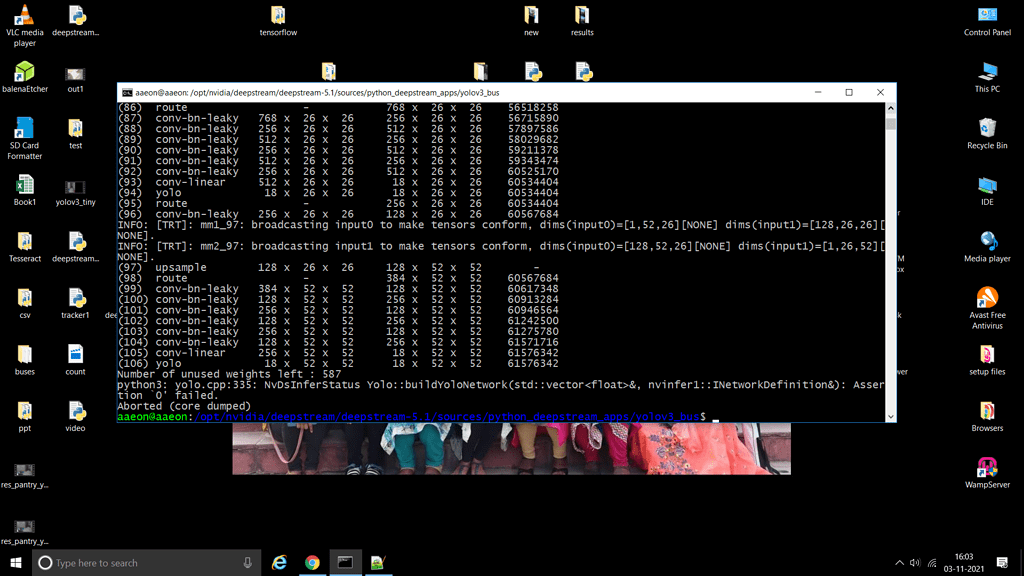This screenshot has height=576, width=1024.
Task: Launch Internet Explorer from the taskbar
Action: (x=279, y=562)
